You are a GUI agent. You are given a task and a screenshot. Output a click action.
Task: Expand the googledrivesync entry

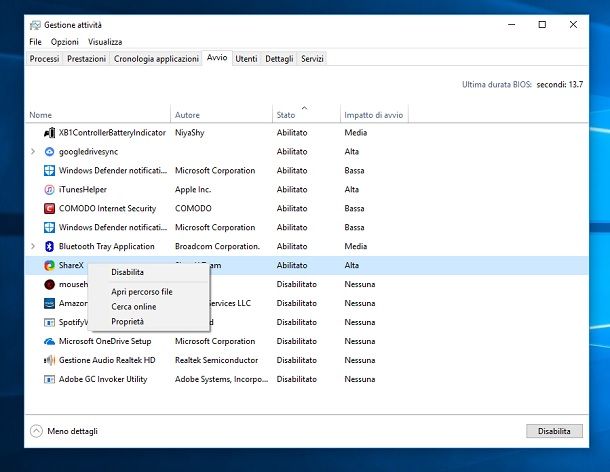pyautogui.click(x=33, y=152)
